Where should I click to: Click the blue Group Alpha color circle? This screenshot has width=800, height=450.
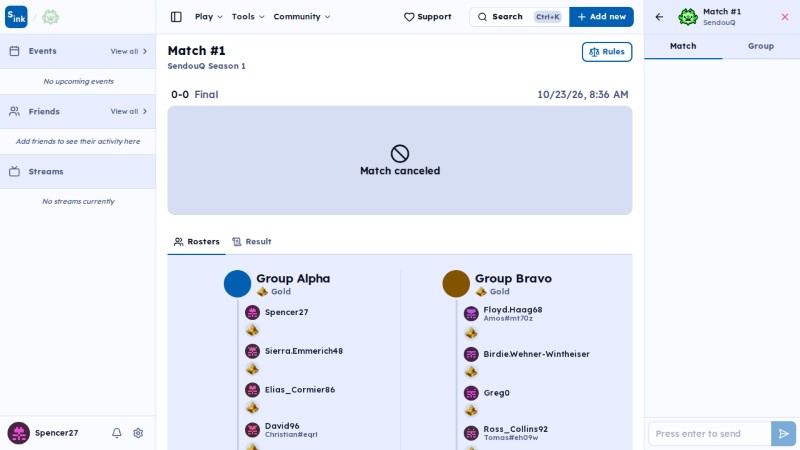[x=237, y=284]
